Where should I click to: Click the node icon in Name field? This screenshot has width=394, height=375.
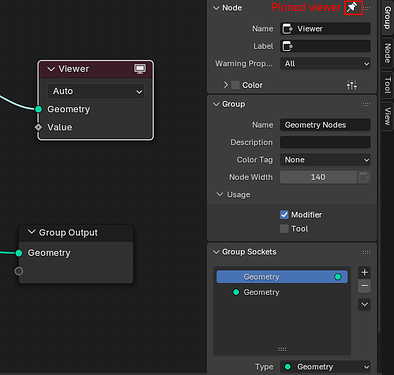(288, 29)
